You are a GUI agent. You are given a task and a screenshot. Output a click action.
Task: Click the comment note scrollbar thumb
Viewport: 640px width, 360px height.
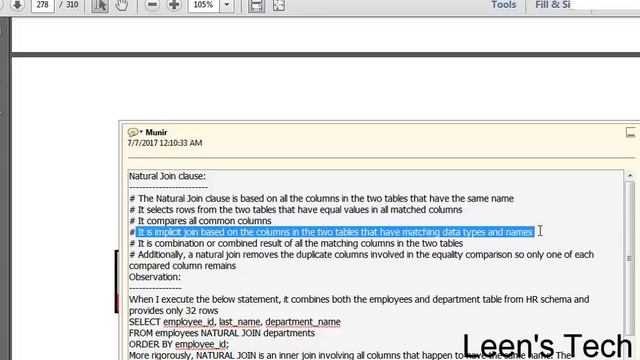[x=630, y=258]
